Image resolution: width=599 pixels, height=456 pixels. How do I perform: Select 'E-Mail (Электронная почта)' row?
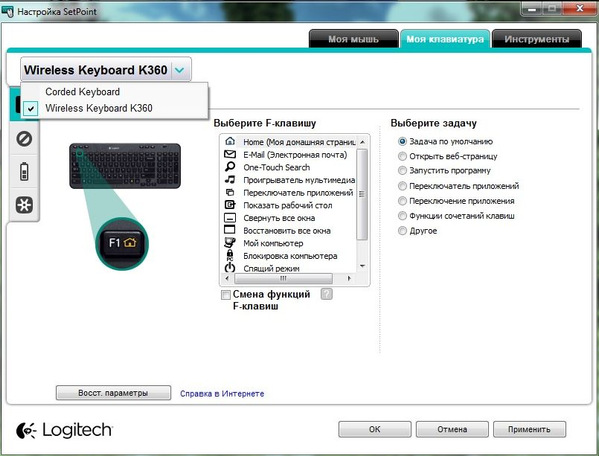pos(289,155)
